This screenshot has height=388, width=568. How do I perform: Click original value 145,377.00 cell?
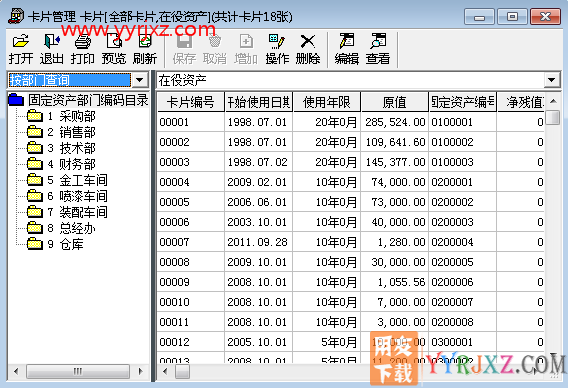[394, 162]
